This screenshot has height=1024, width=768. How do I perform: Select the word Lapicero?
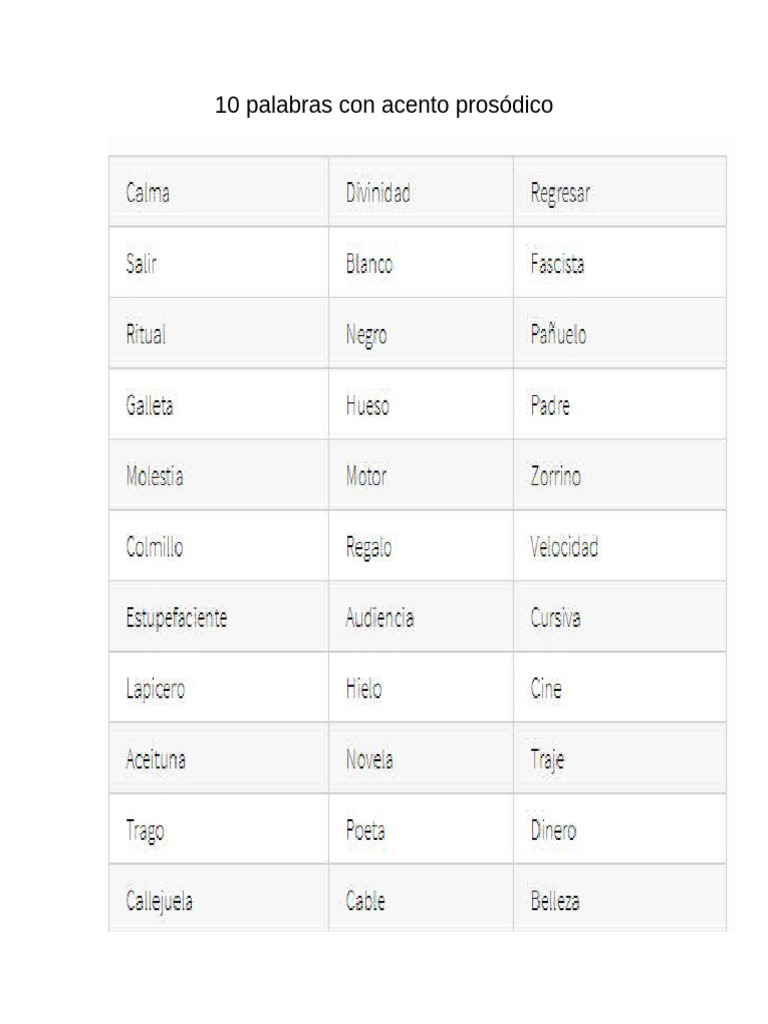click(x=155, y=689)
